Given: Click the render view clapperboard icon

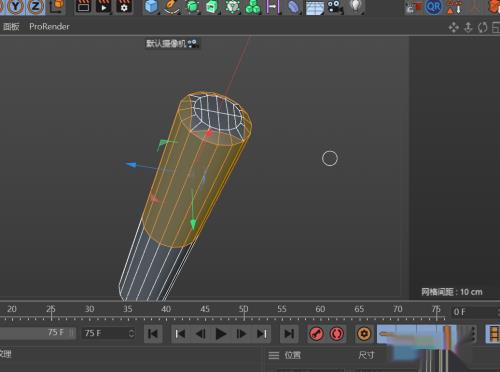Looking at the screenshot, I should tap(83, 6).
